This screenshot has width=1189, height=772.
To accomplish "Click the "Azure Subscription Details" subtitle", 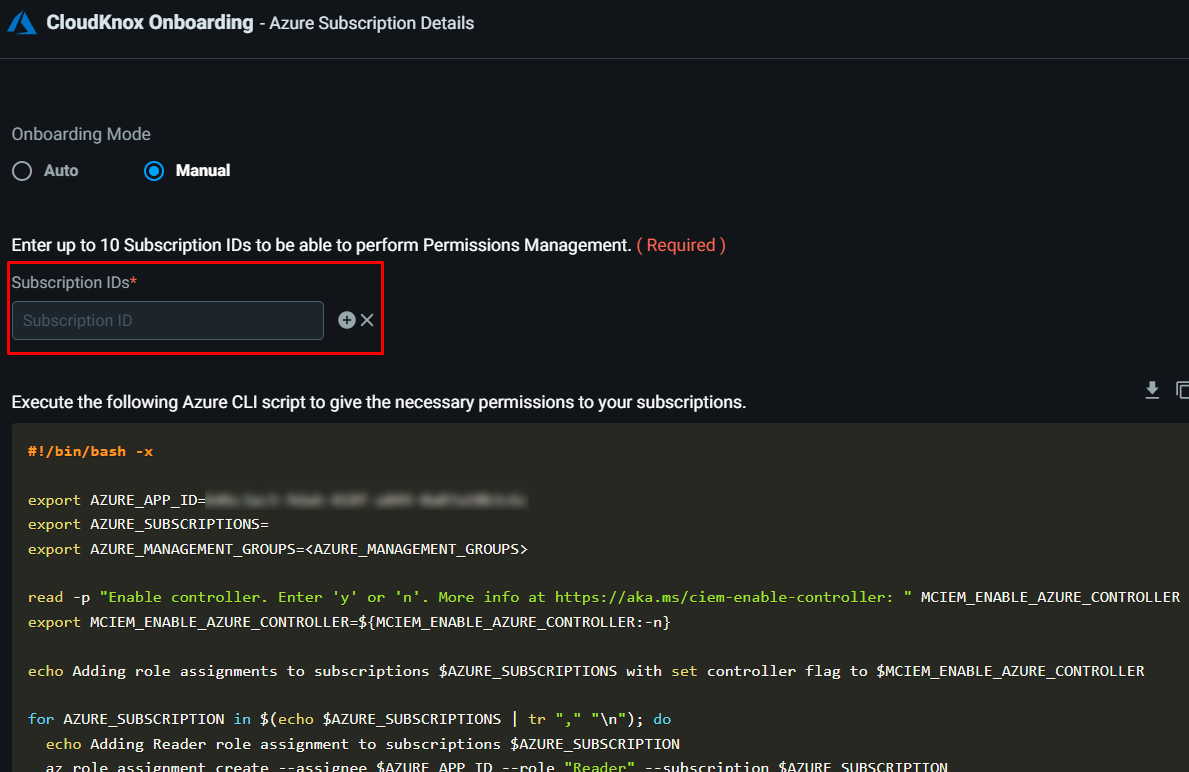I will click(x=372, y=23).
